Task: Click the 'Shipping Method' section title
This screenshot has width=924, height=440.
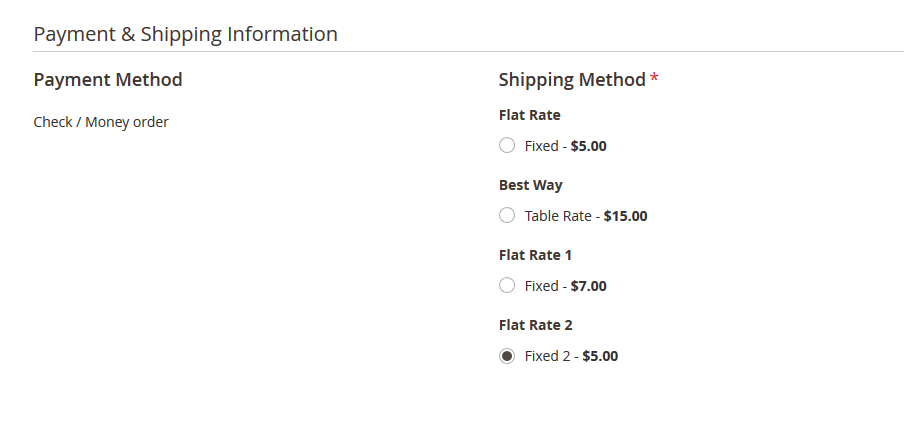Action: (x=572, y=80)
